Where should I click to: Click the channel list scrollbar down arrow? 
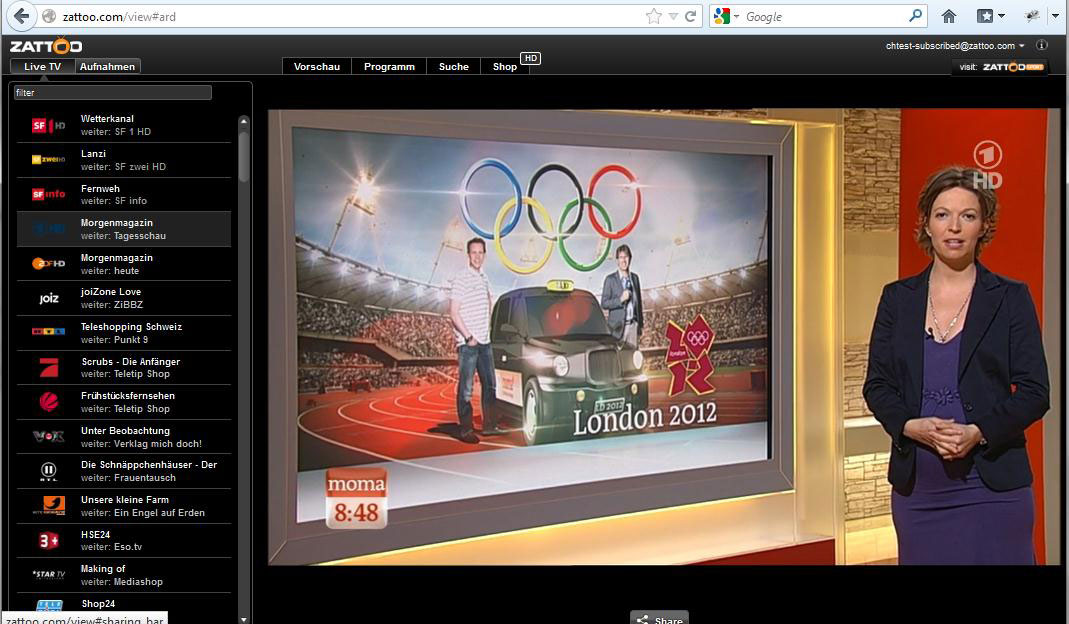[243, 619]
